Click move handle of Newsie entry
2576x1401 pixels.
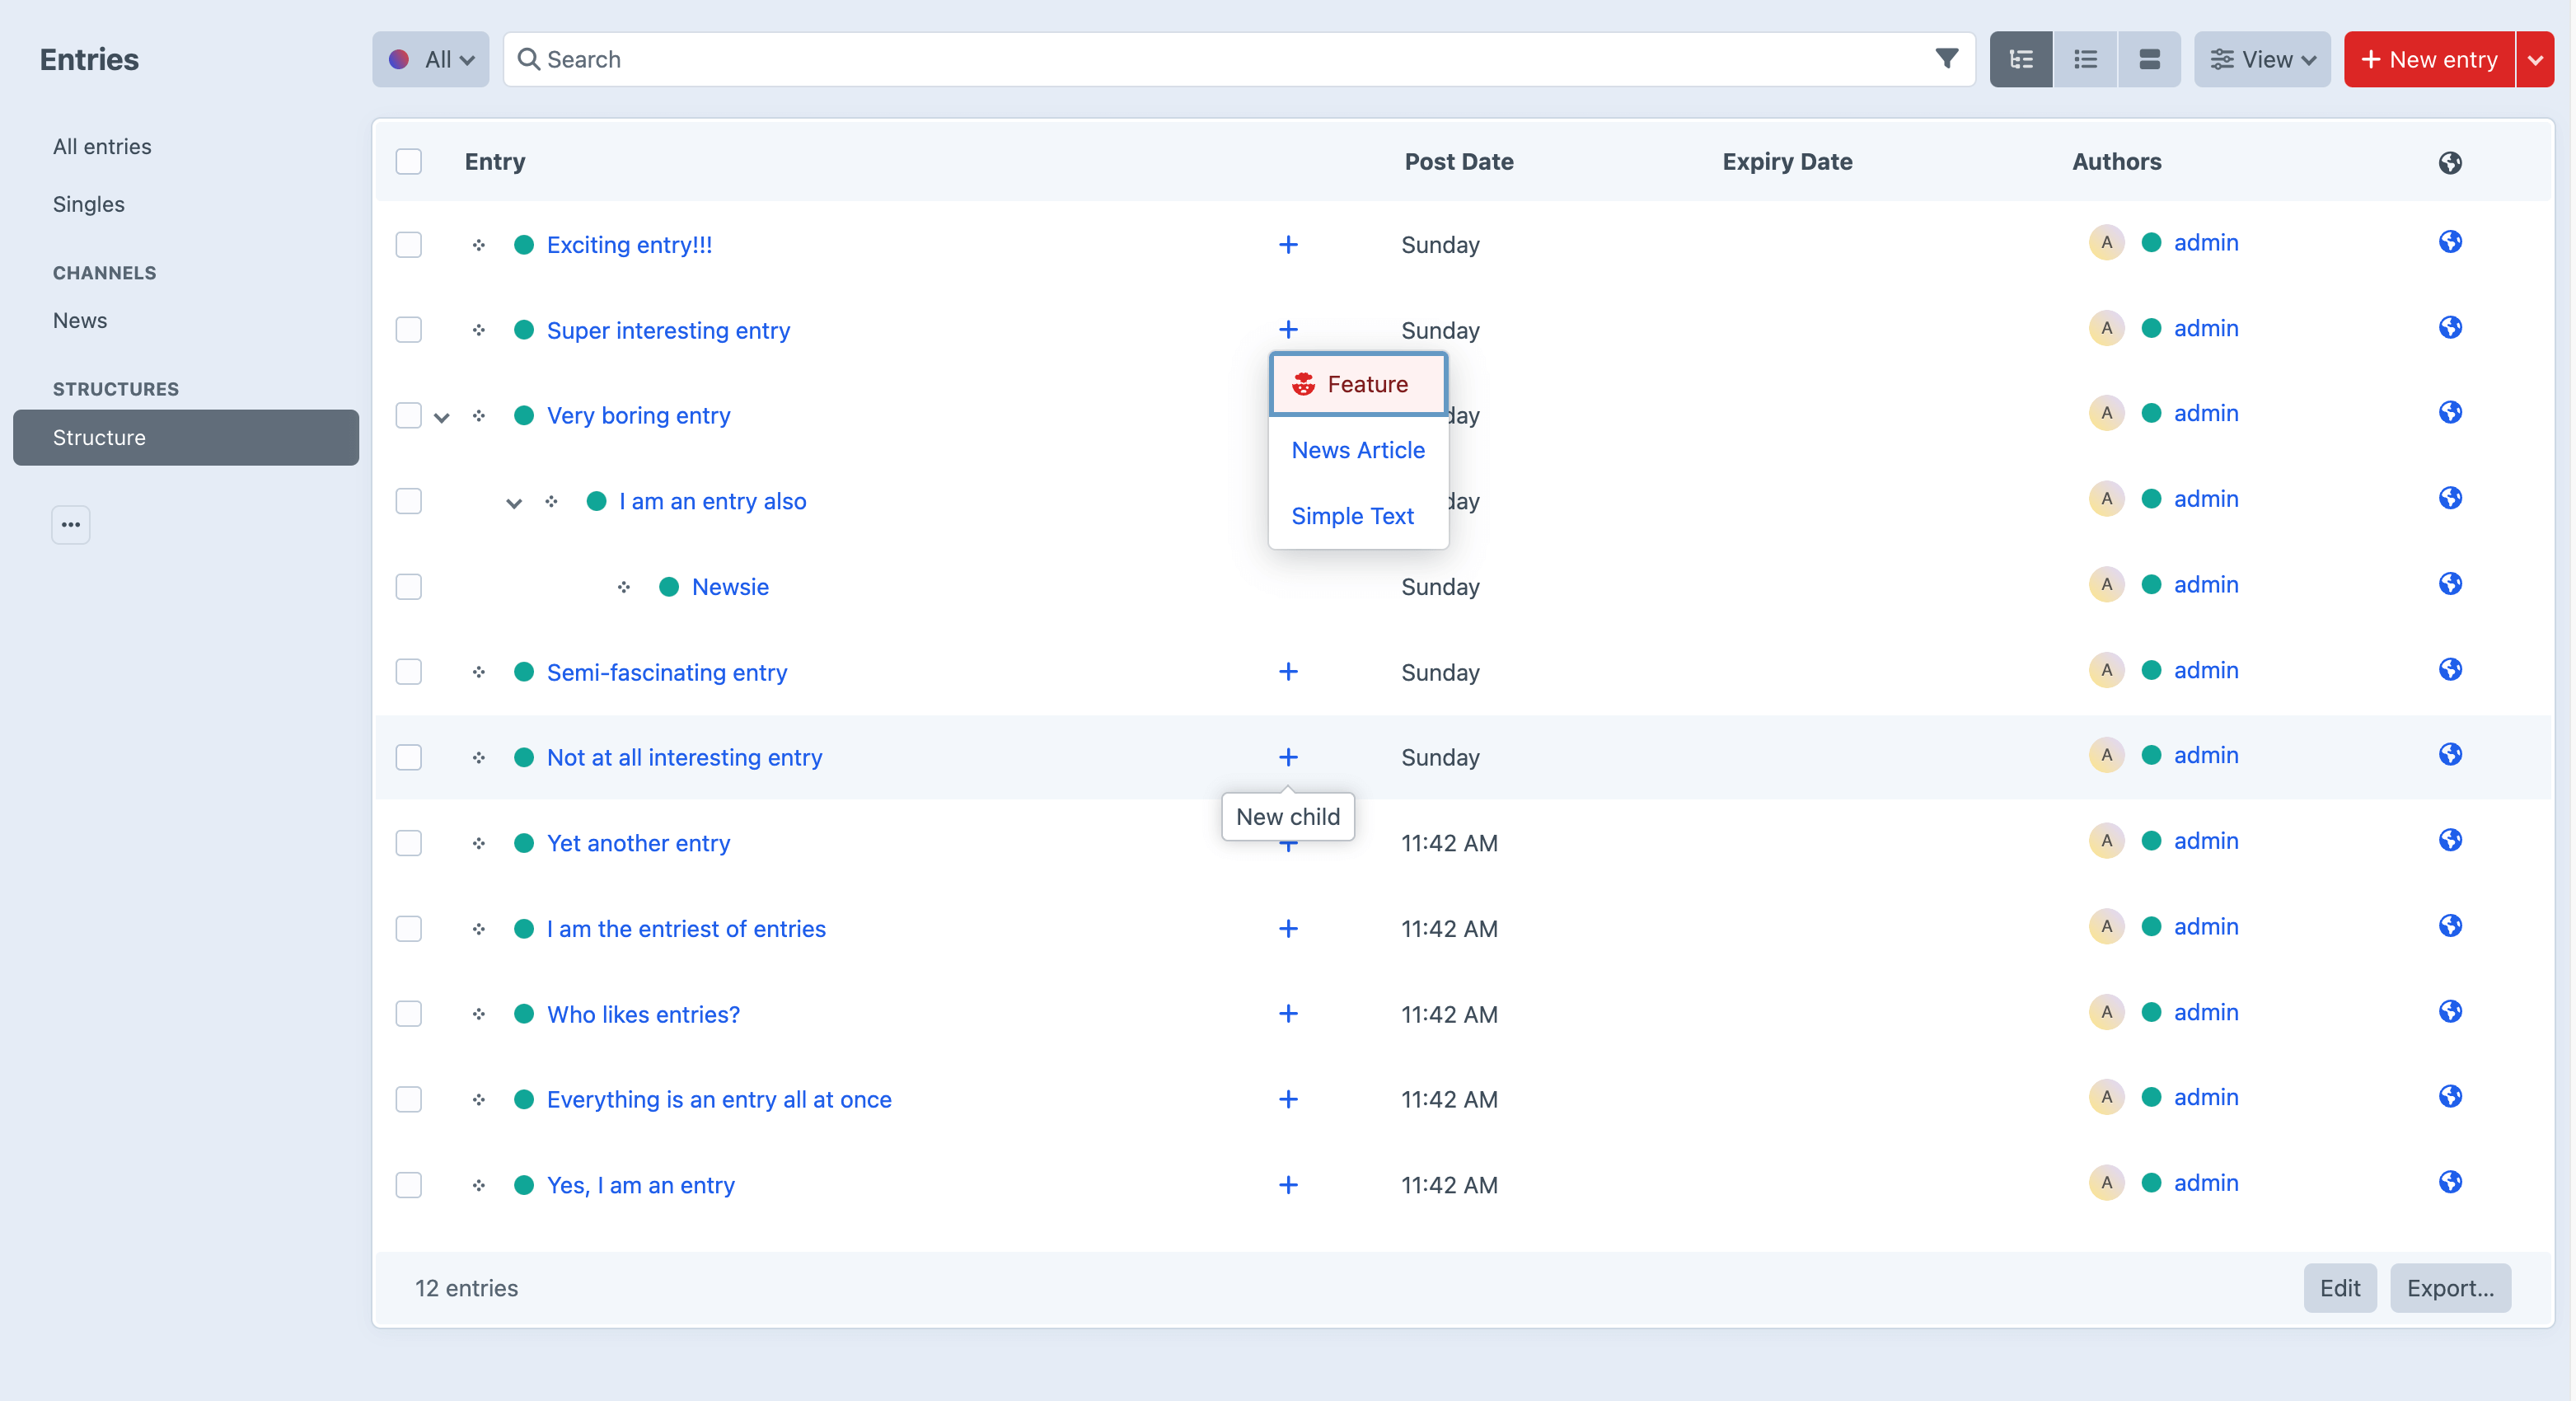point(624,587)
